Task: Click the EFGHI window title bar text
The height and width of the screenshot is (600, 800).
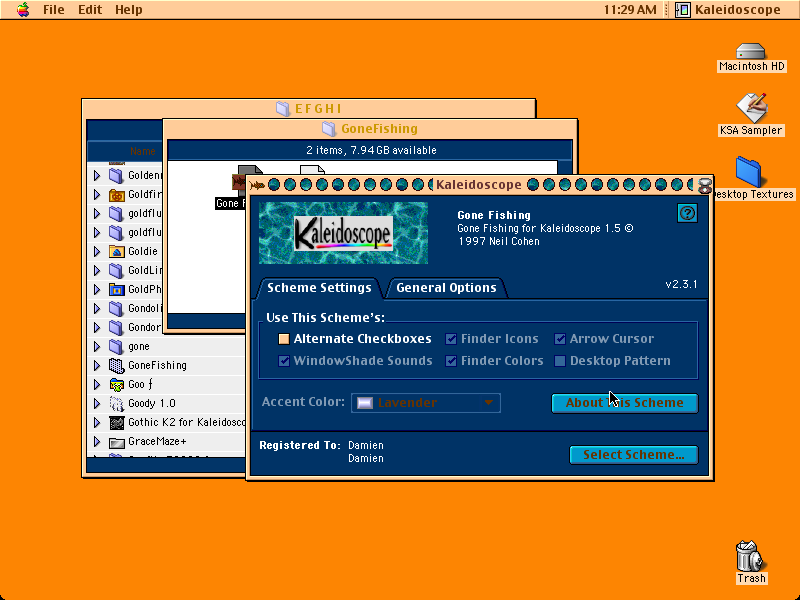Action: (x=318, y=109)
